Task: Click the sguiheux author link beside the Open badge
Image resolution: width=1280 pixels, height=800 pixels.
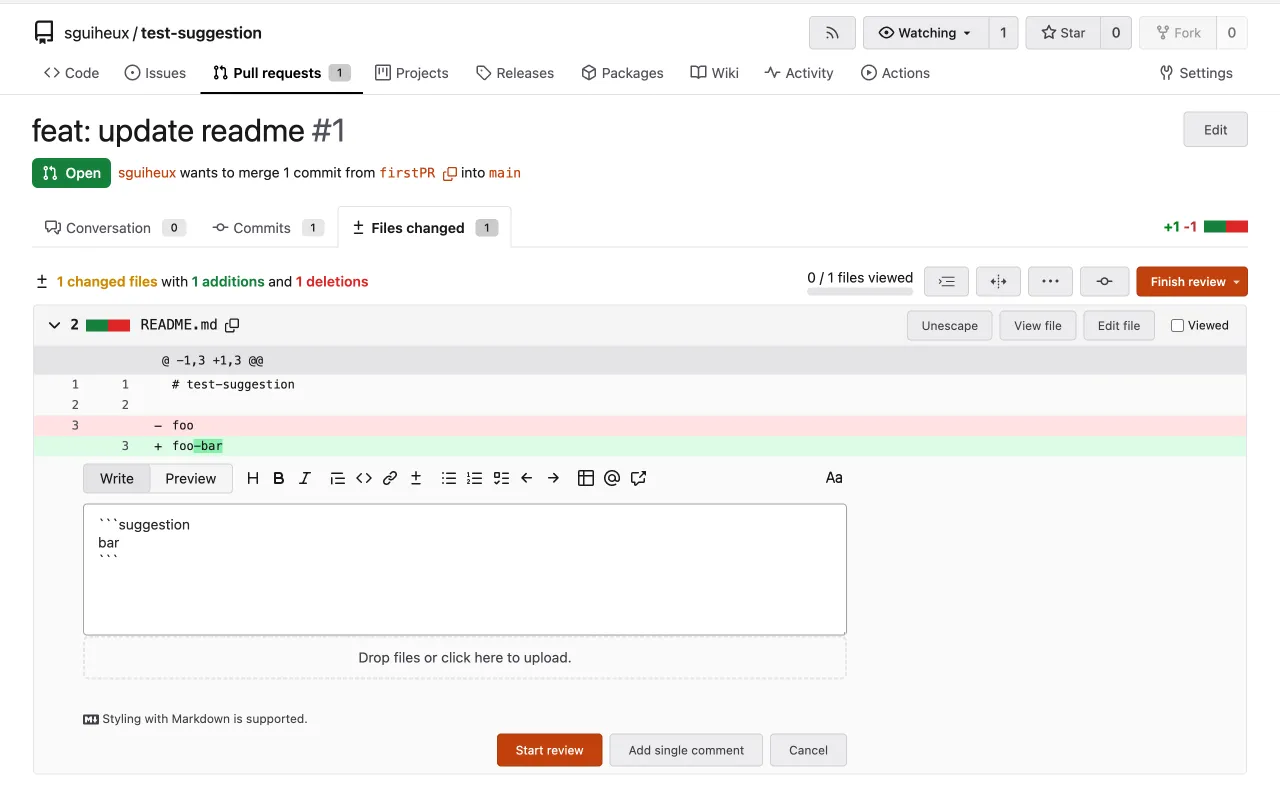Action: click(x=147, y=173)
